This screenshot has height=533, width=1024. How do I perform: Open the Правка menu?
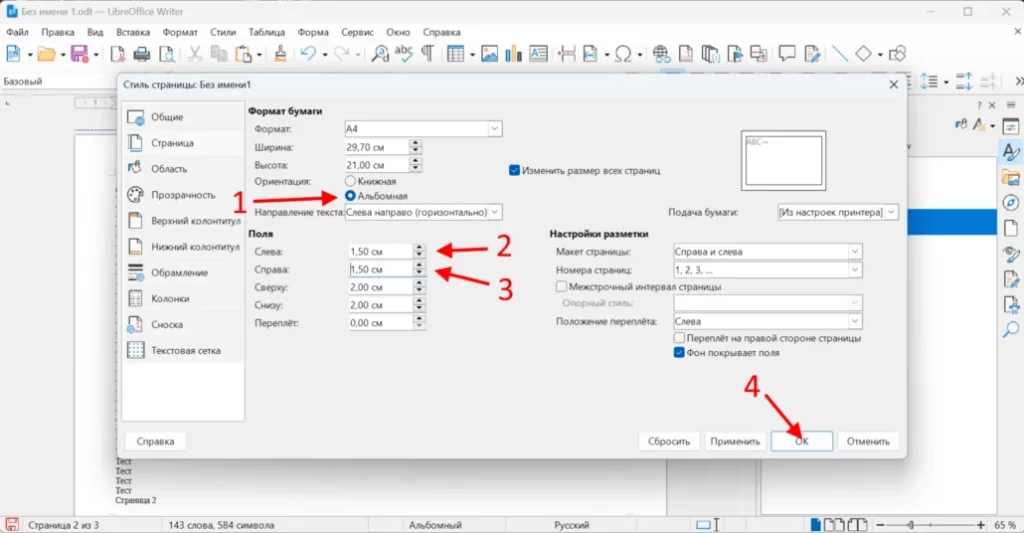point(57,32)
